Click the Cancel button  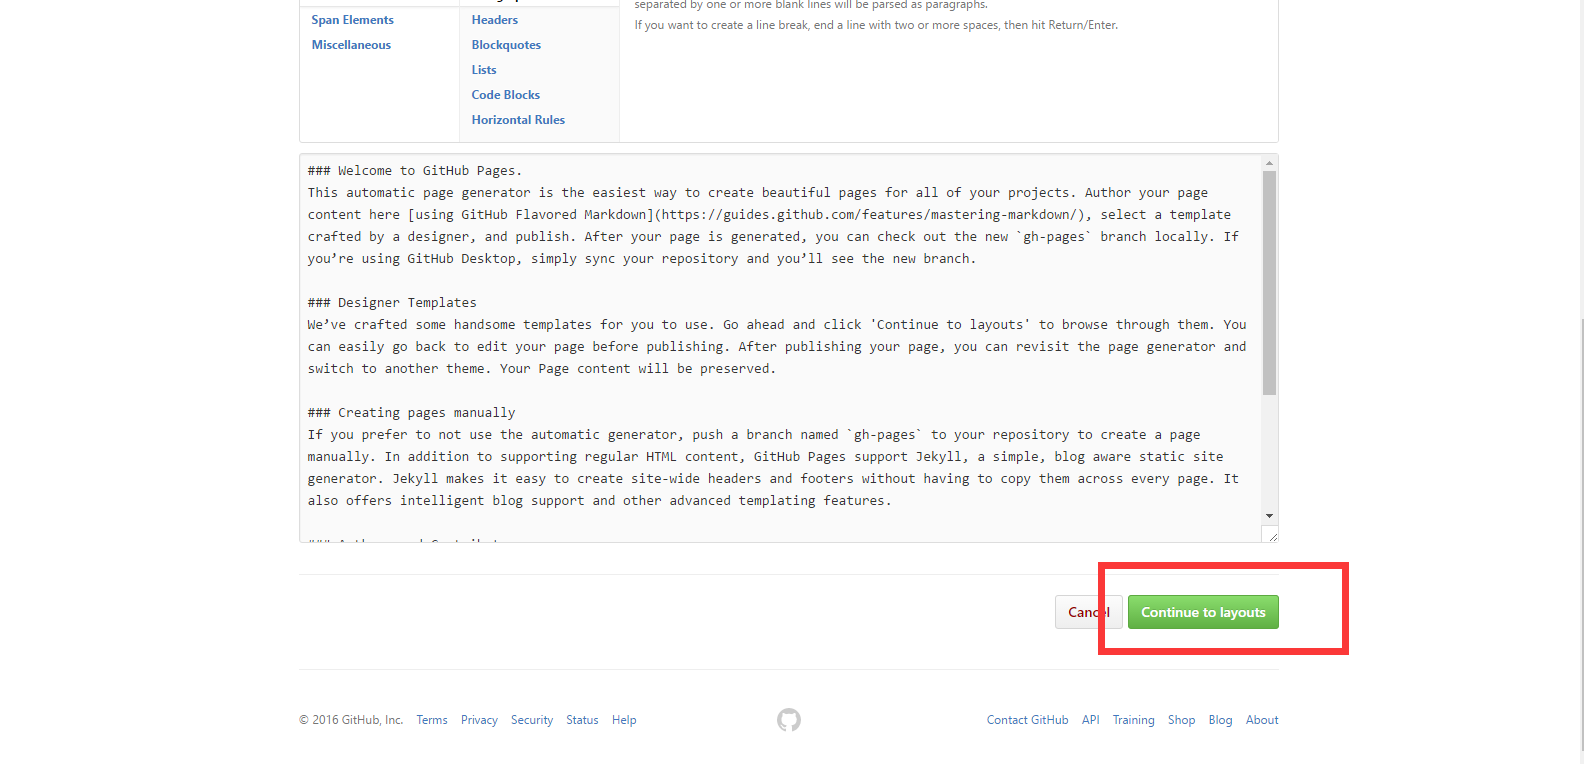(x=1088, y=612)
